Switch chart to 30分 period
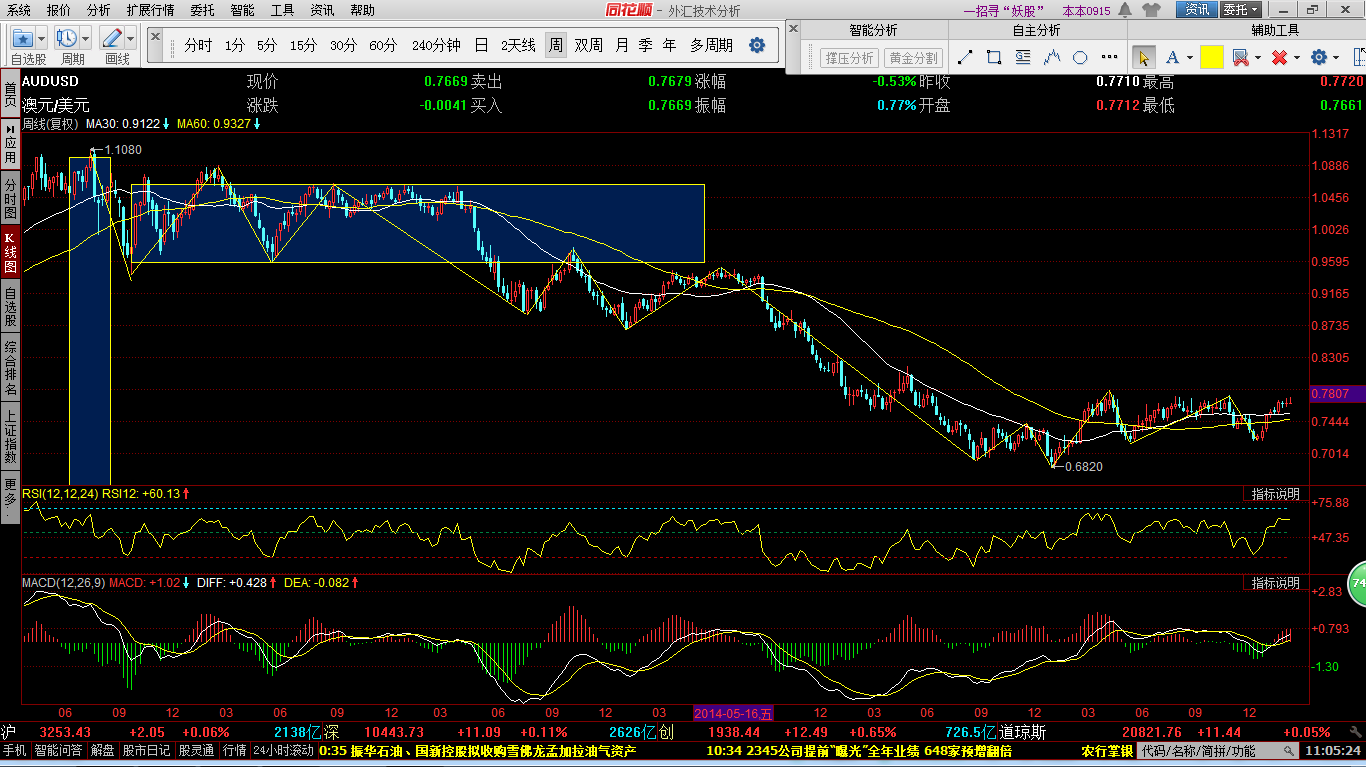This screenshot has width=1366, height=767. (343, 45)
